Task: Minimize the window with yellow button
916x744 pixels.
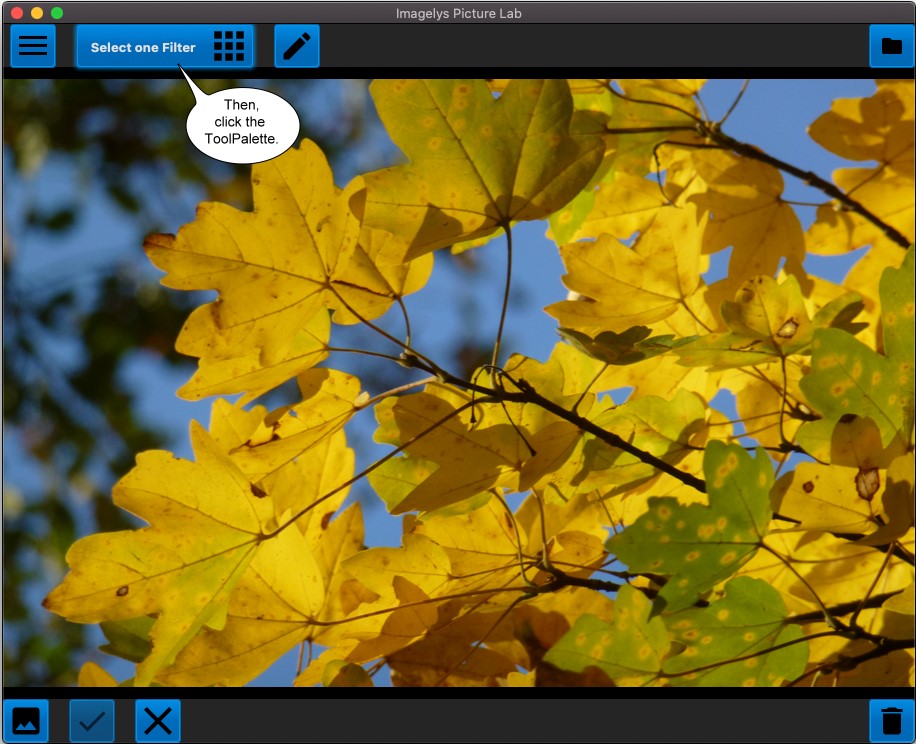Action: (37, 13)
